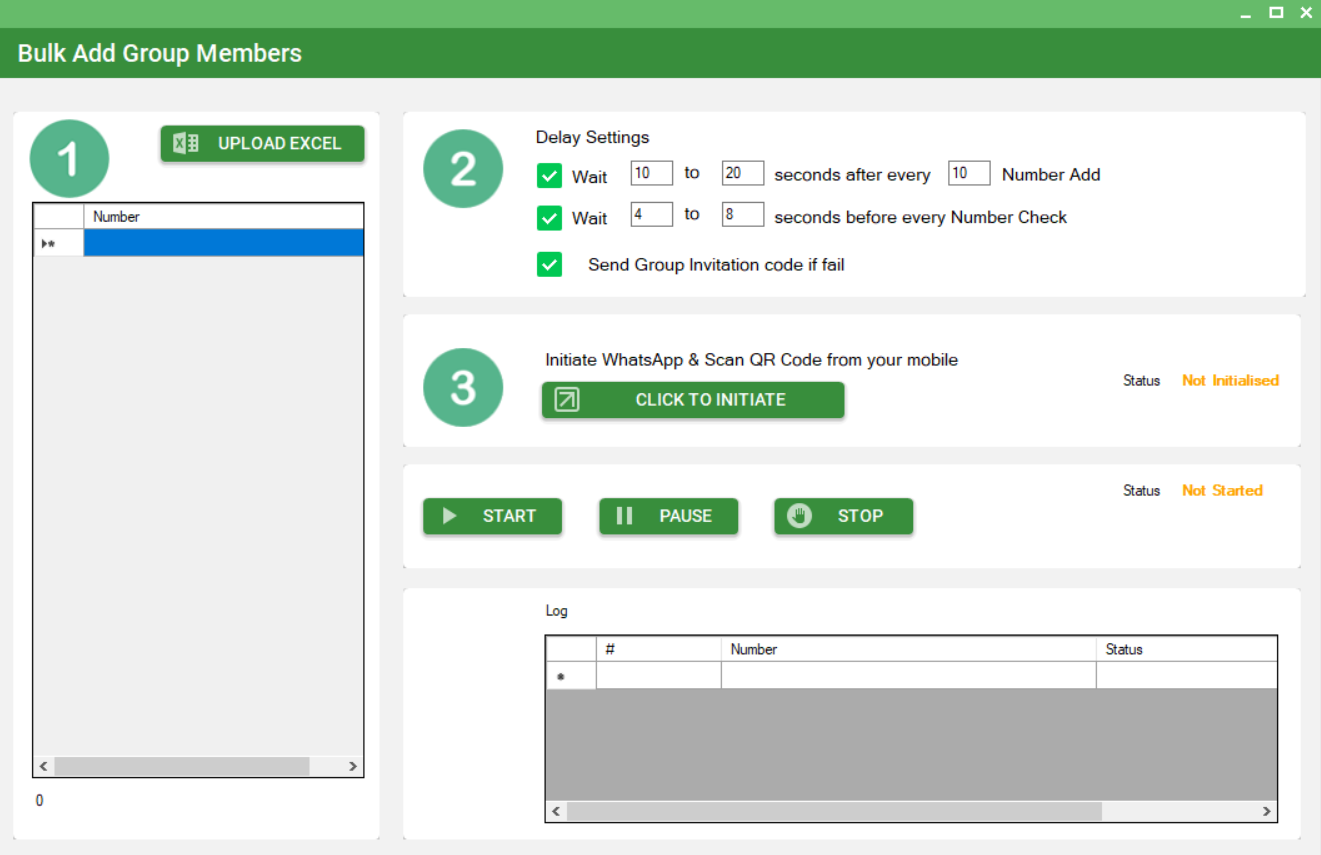Click the Excel icon on Upload button

click(186, 143)
